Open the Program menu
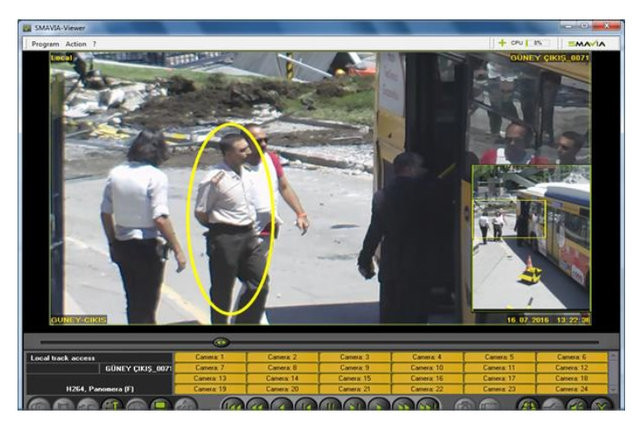Screen dimensions: 640x422 pyautogui.click(x=45, y=44)
